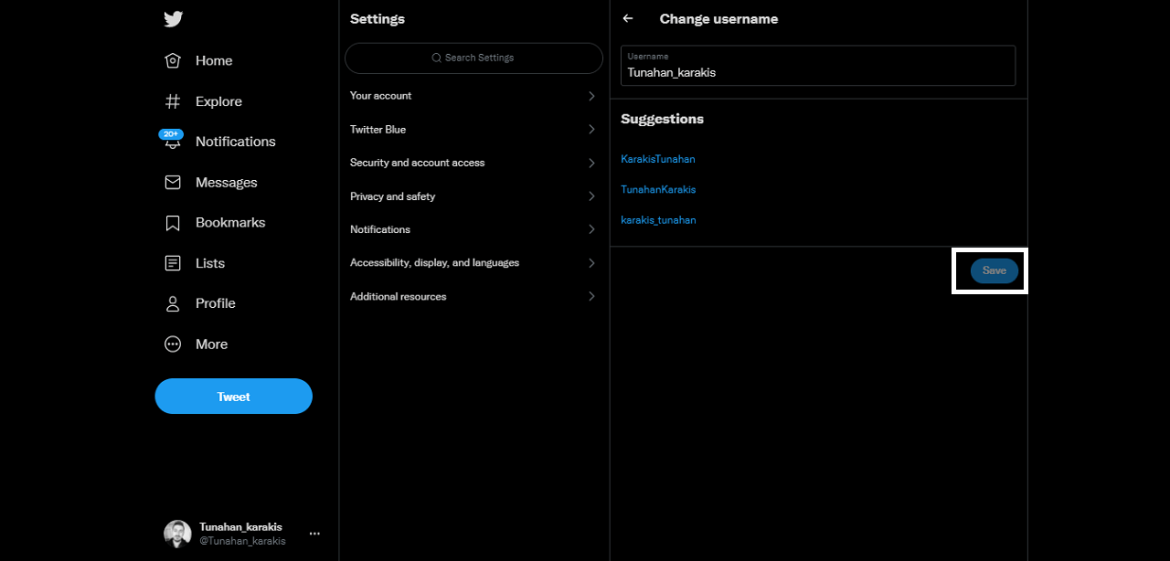The width and height of the screenshot is (1170, 561).
Task: Select the KarakisTunahan username suggestion
Action: click(658, 159)
